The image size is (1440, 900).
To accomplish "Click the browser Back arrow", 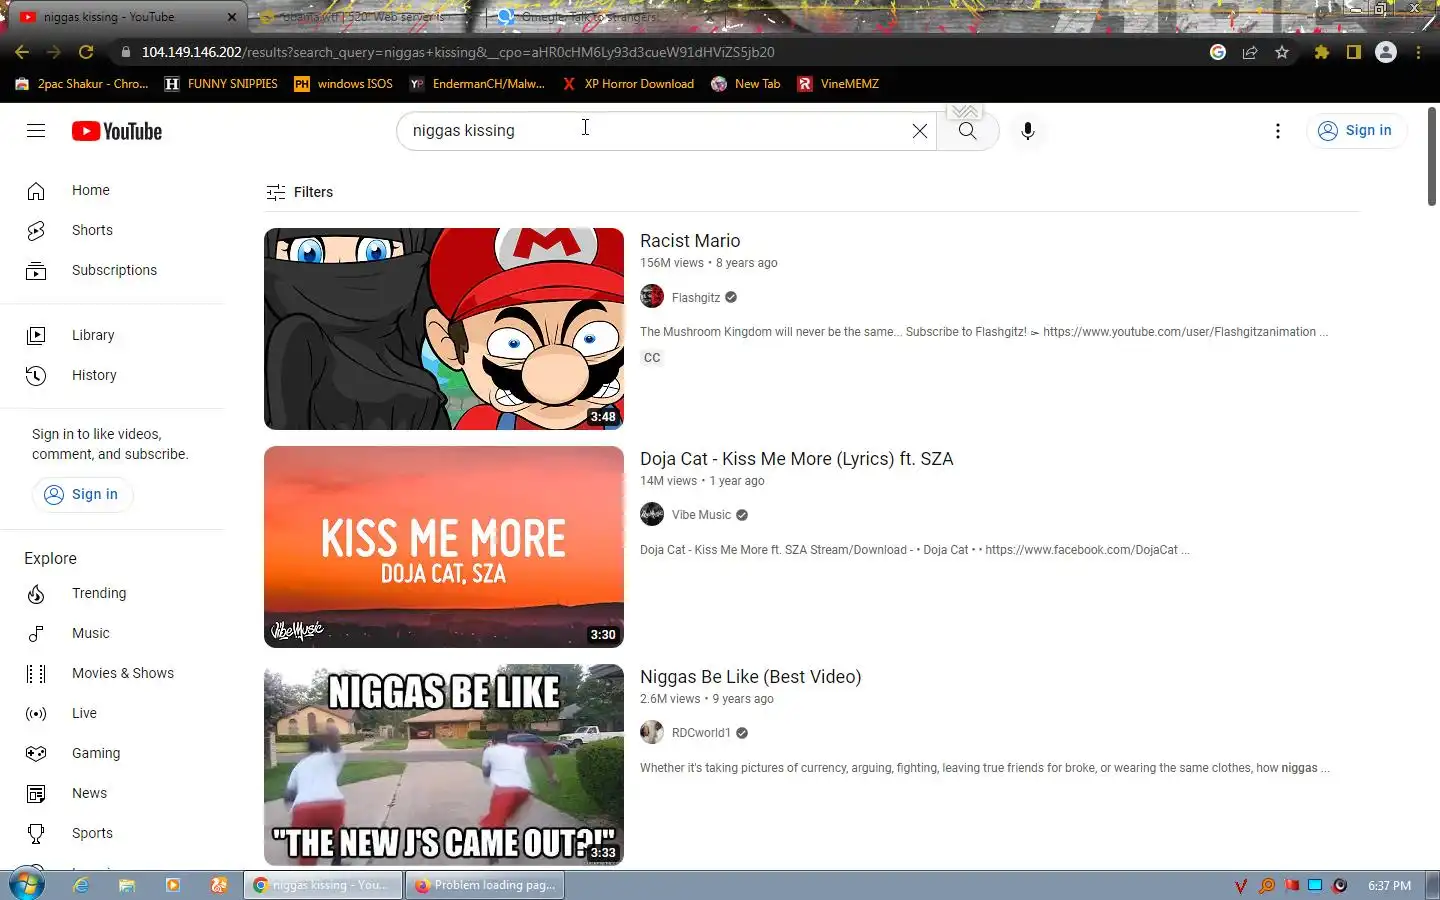I will pos(22,52).
